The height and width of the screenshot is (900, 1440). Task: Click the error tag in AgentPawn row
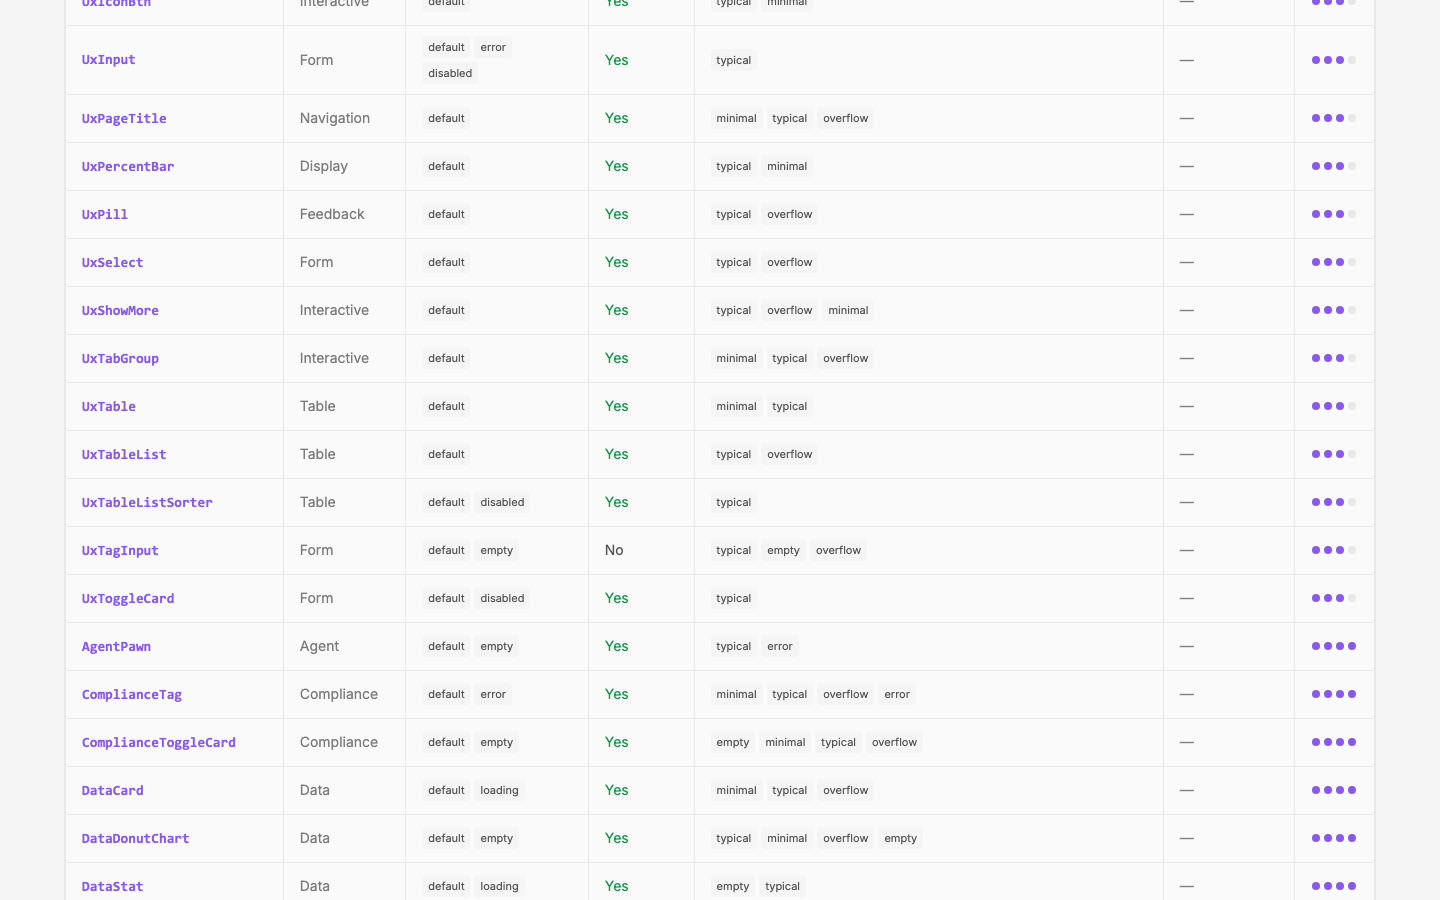tap(780, 646)
